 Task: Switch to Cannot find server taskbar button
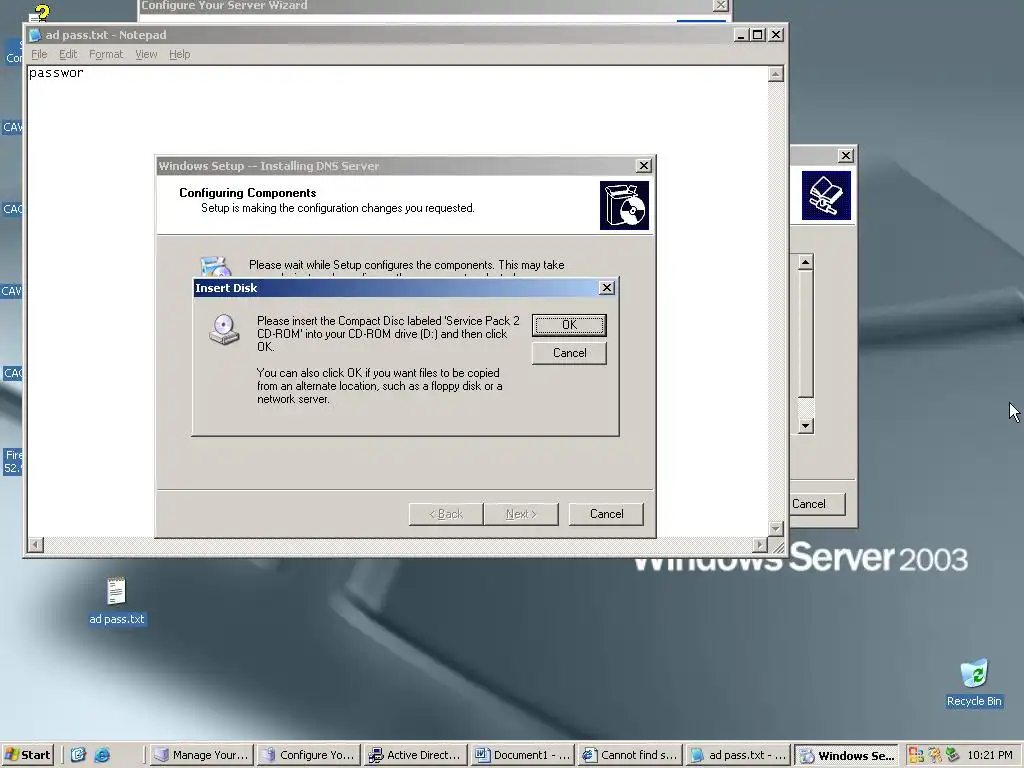coord(630,755)
